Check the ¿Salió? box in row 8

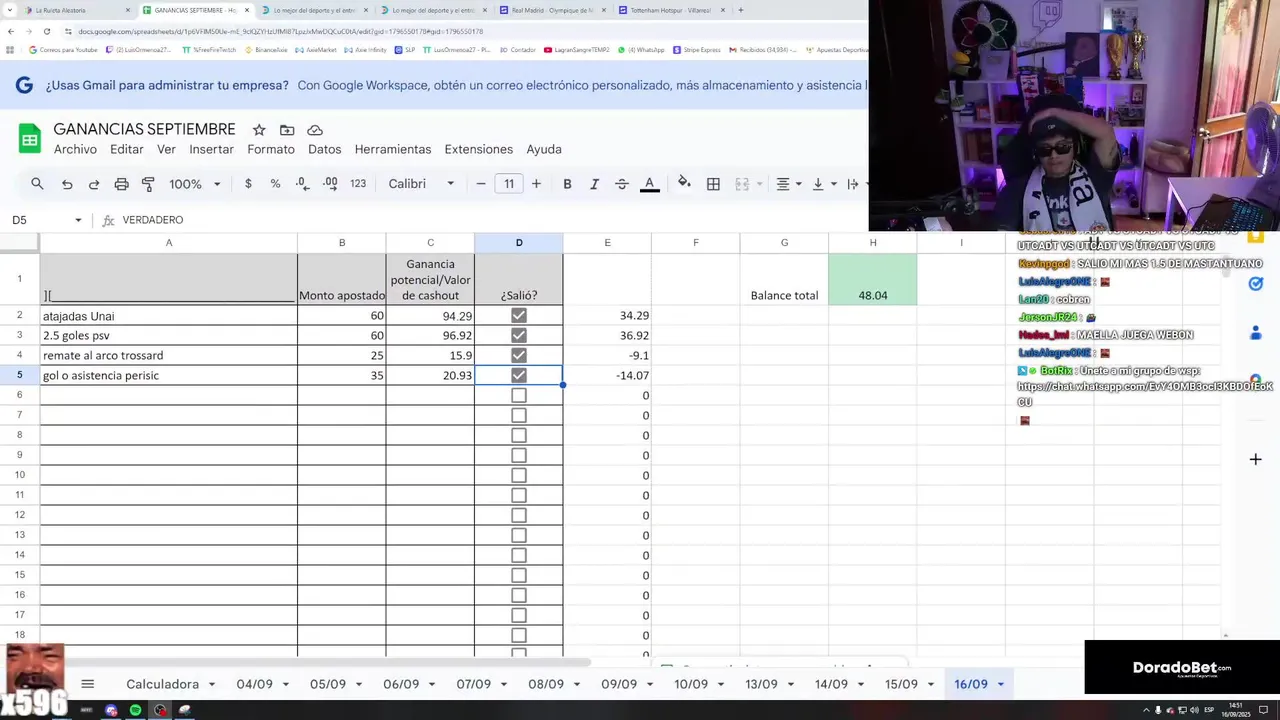point(519,435)
